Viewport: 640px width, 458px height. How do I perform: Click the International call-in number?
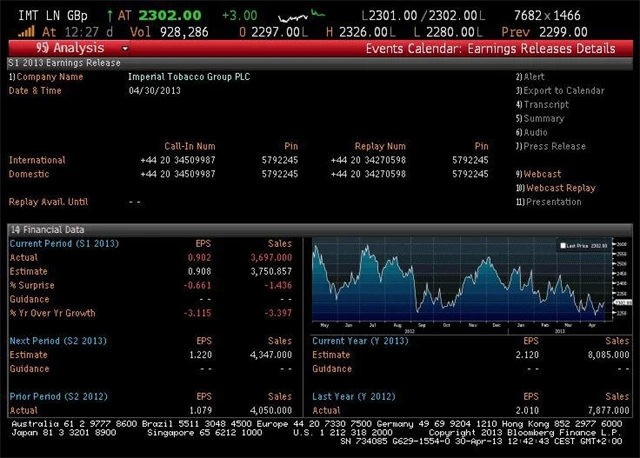pyautogui.click(x=178, y=160)
